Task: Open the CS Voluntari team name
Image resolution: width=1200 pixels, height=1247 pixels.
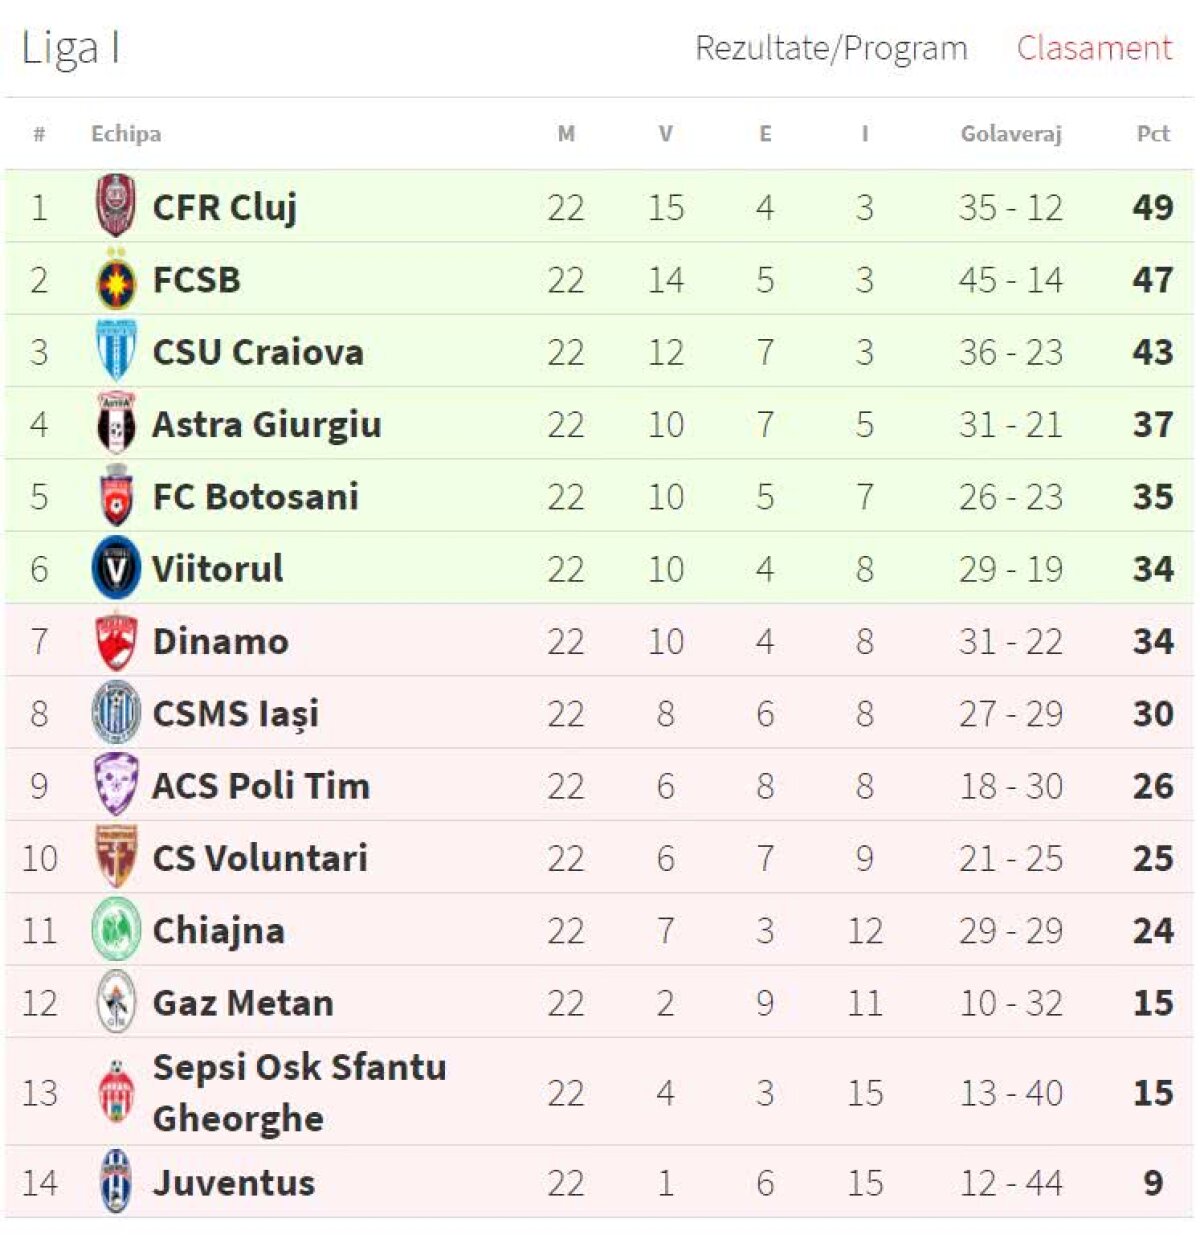Action: 260,858
